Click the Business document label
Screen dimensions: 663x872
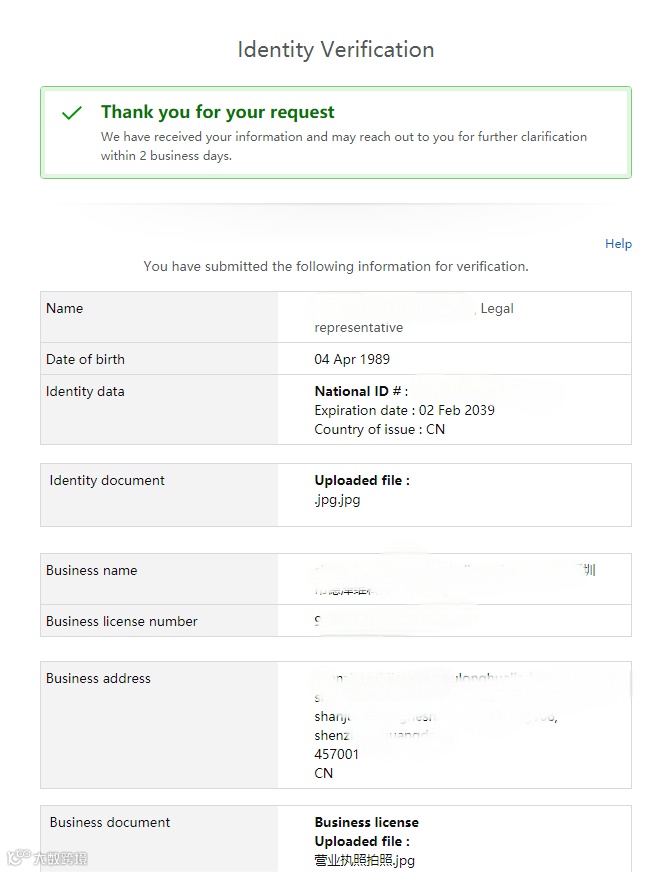click(x=109, y=822)
